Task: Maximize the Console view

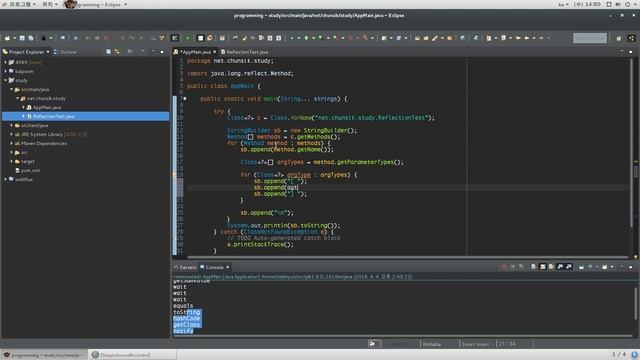Action: pos(631,267)
